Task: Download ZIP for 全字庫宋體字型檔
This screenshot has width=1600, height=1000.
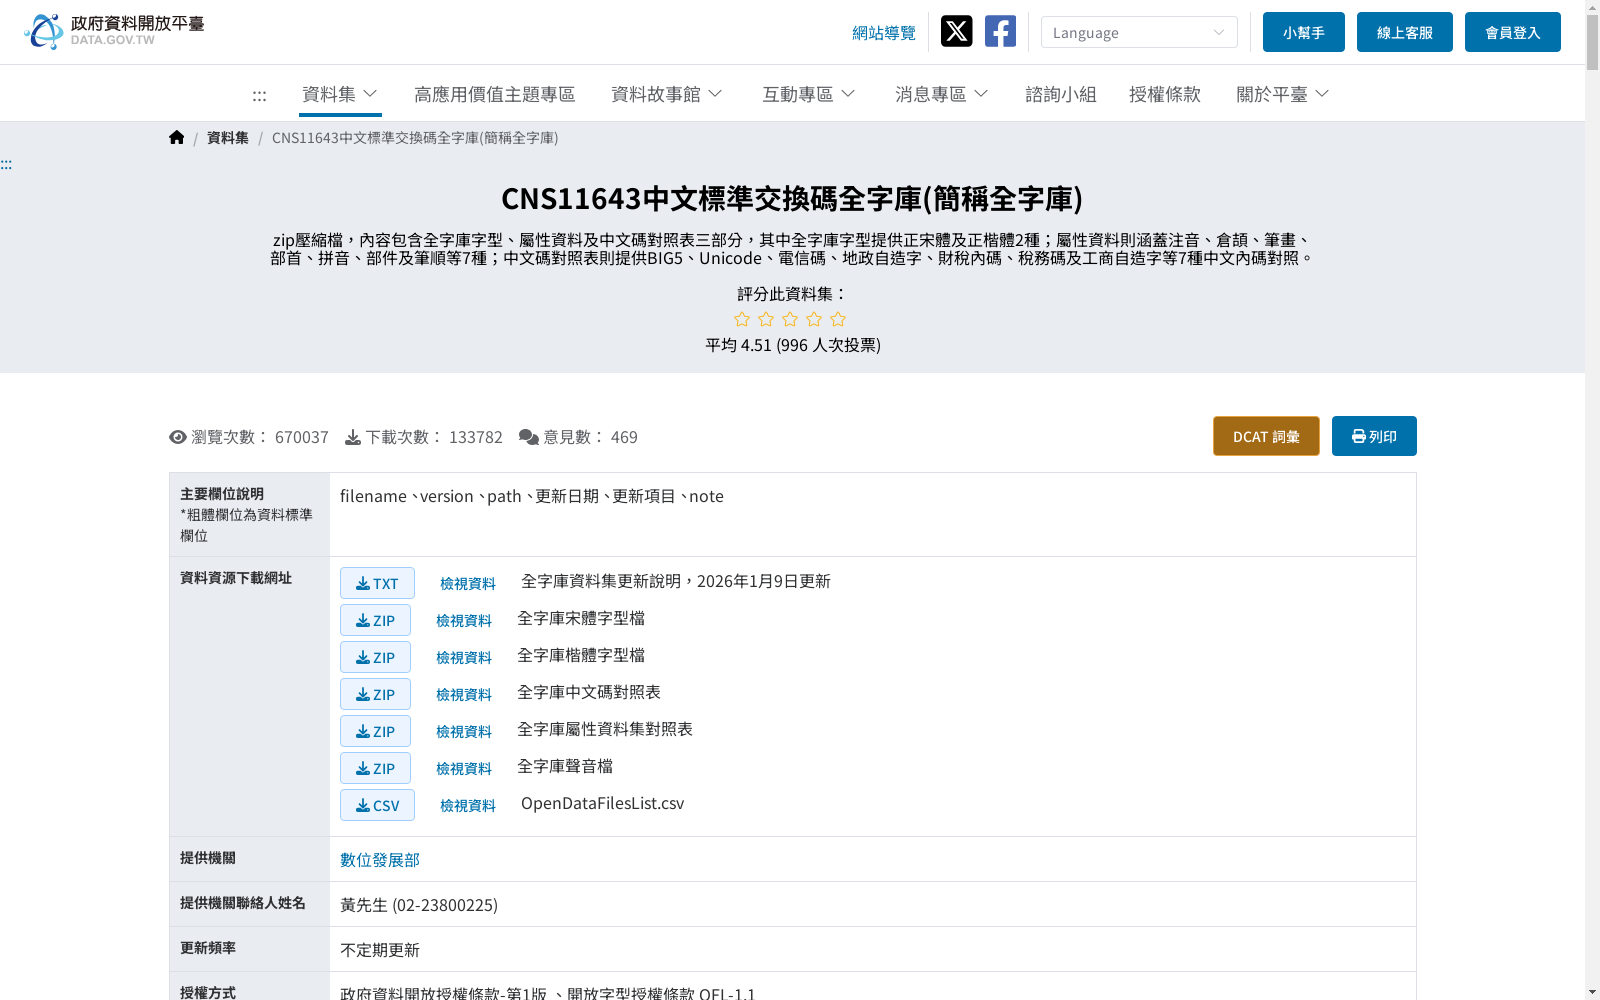Action: coord(375,620)
